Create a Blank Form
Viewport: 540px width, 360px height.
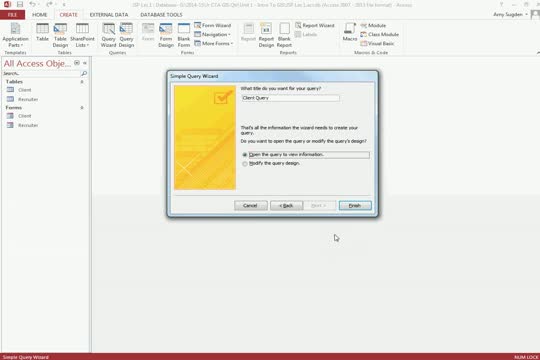coord(184,35)
